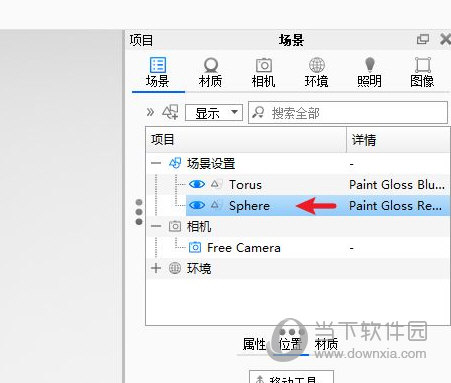Collapse the 场景设置 tree node

coord(156,163)
